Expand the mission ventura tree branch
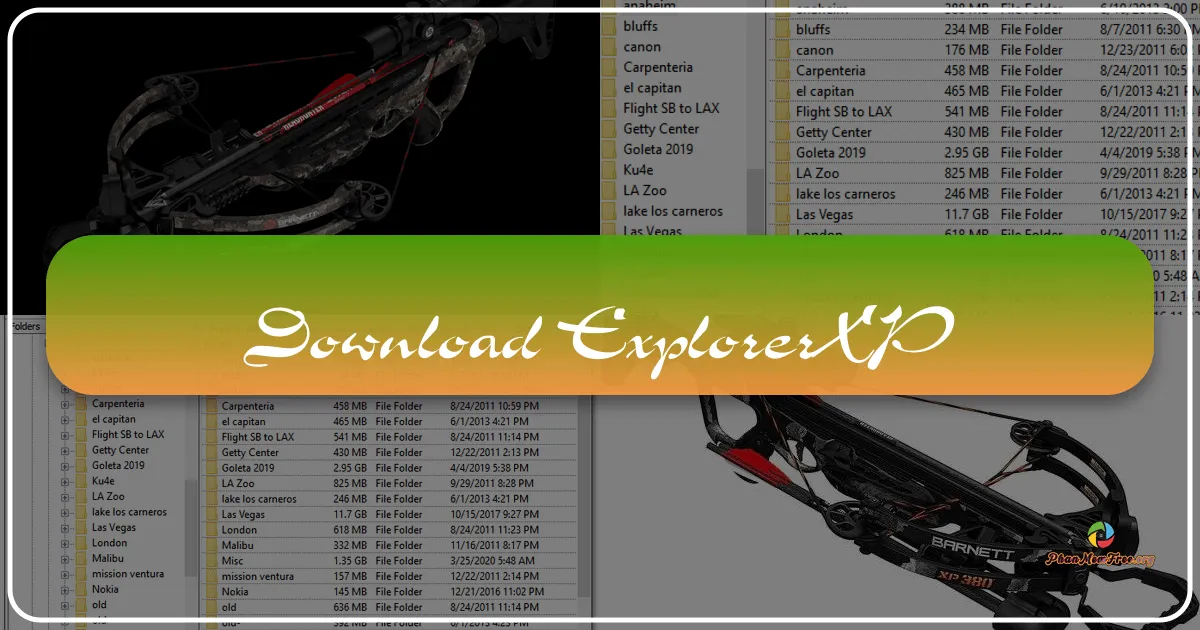The height and width of the screenshot is (630, 1200). (x=64, y=574)
